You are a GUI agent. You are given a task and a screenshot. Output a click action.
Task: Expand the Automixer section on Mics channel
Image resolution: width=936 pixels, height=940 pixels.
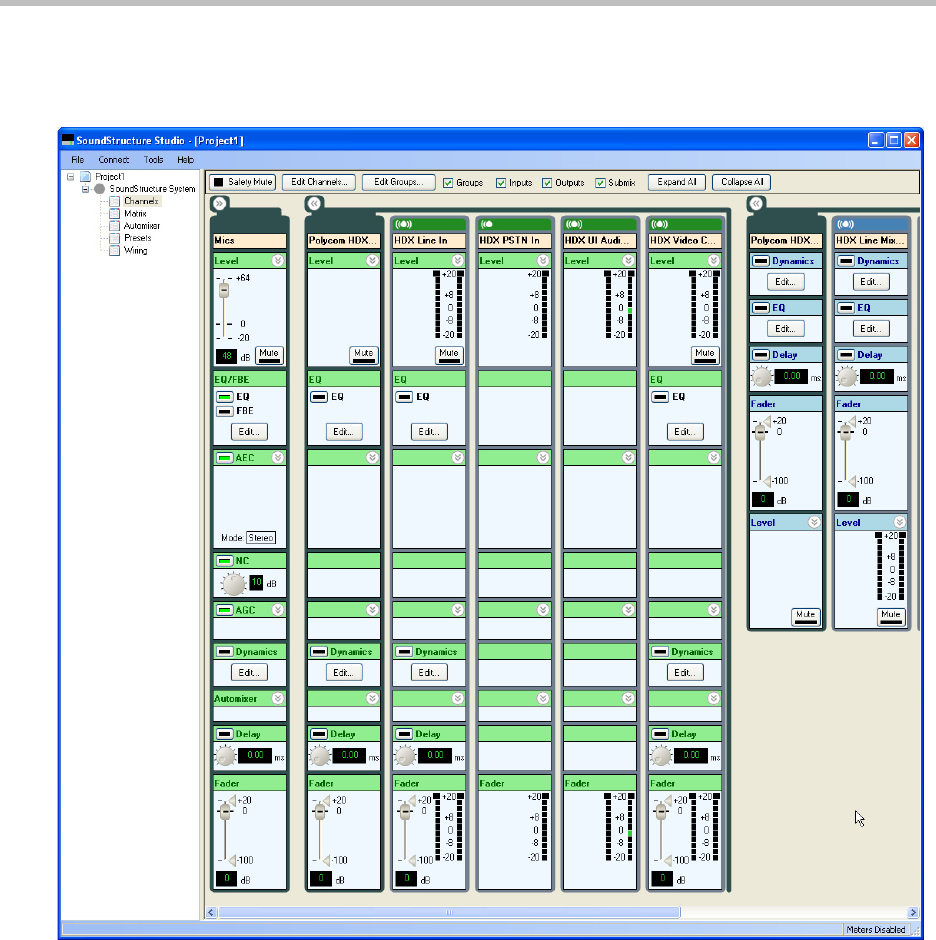point(279,698)
